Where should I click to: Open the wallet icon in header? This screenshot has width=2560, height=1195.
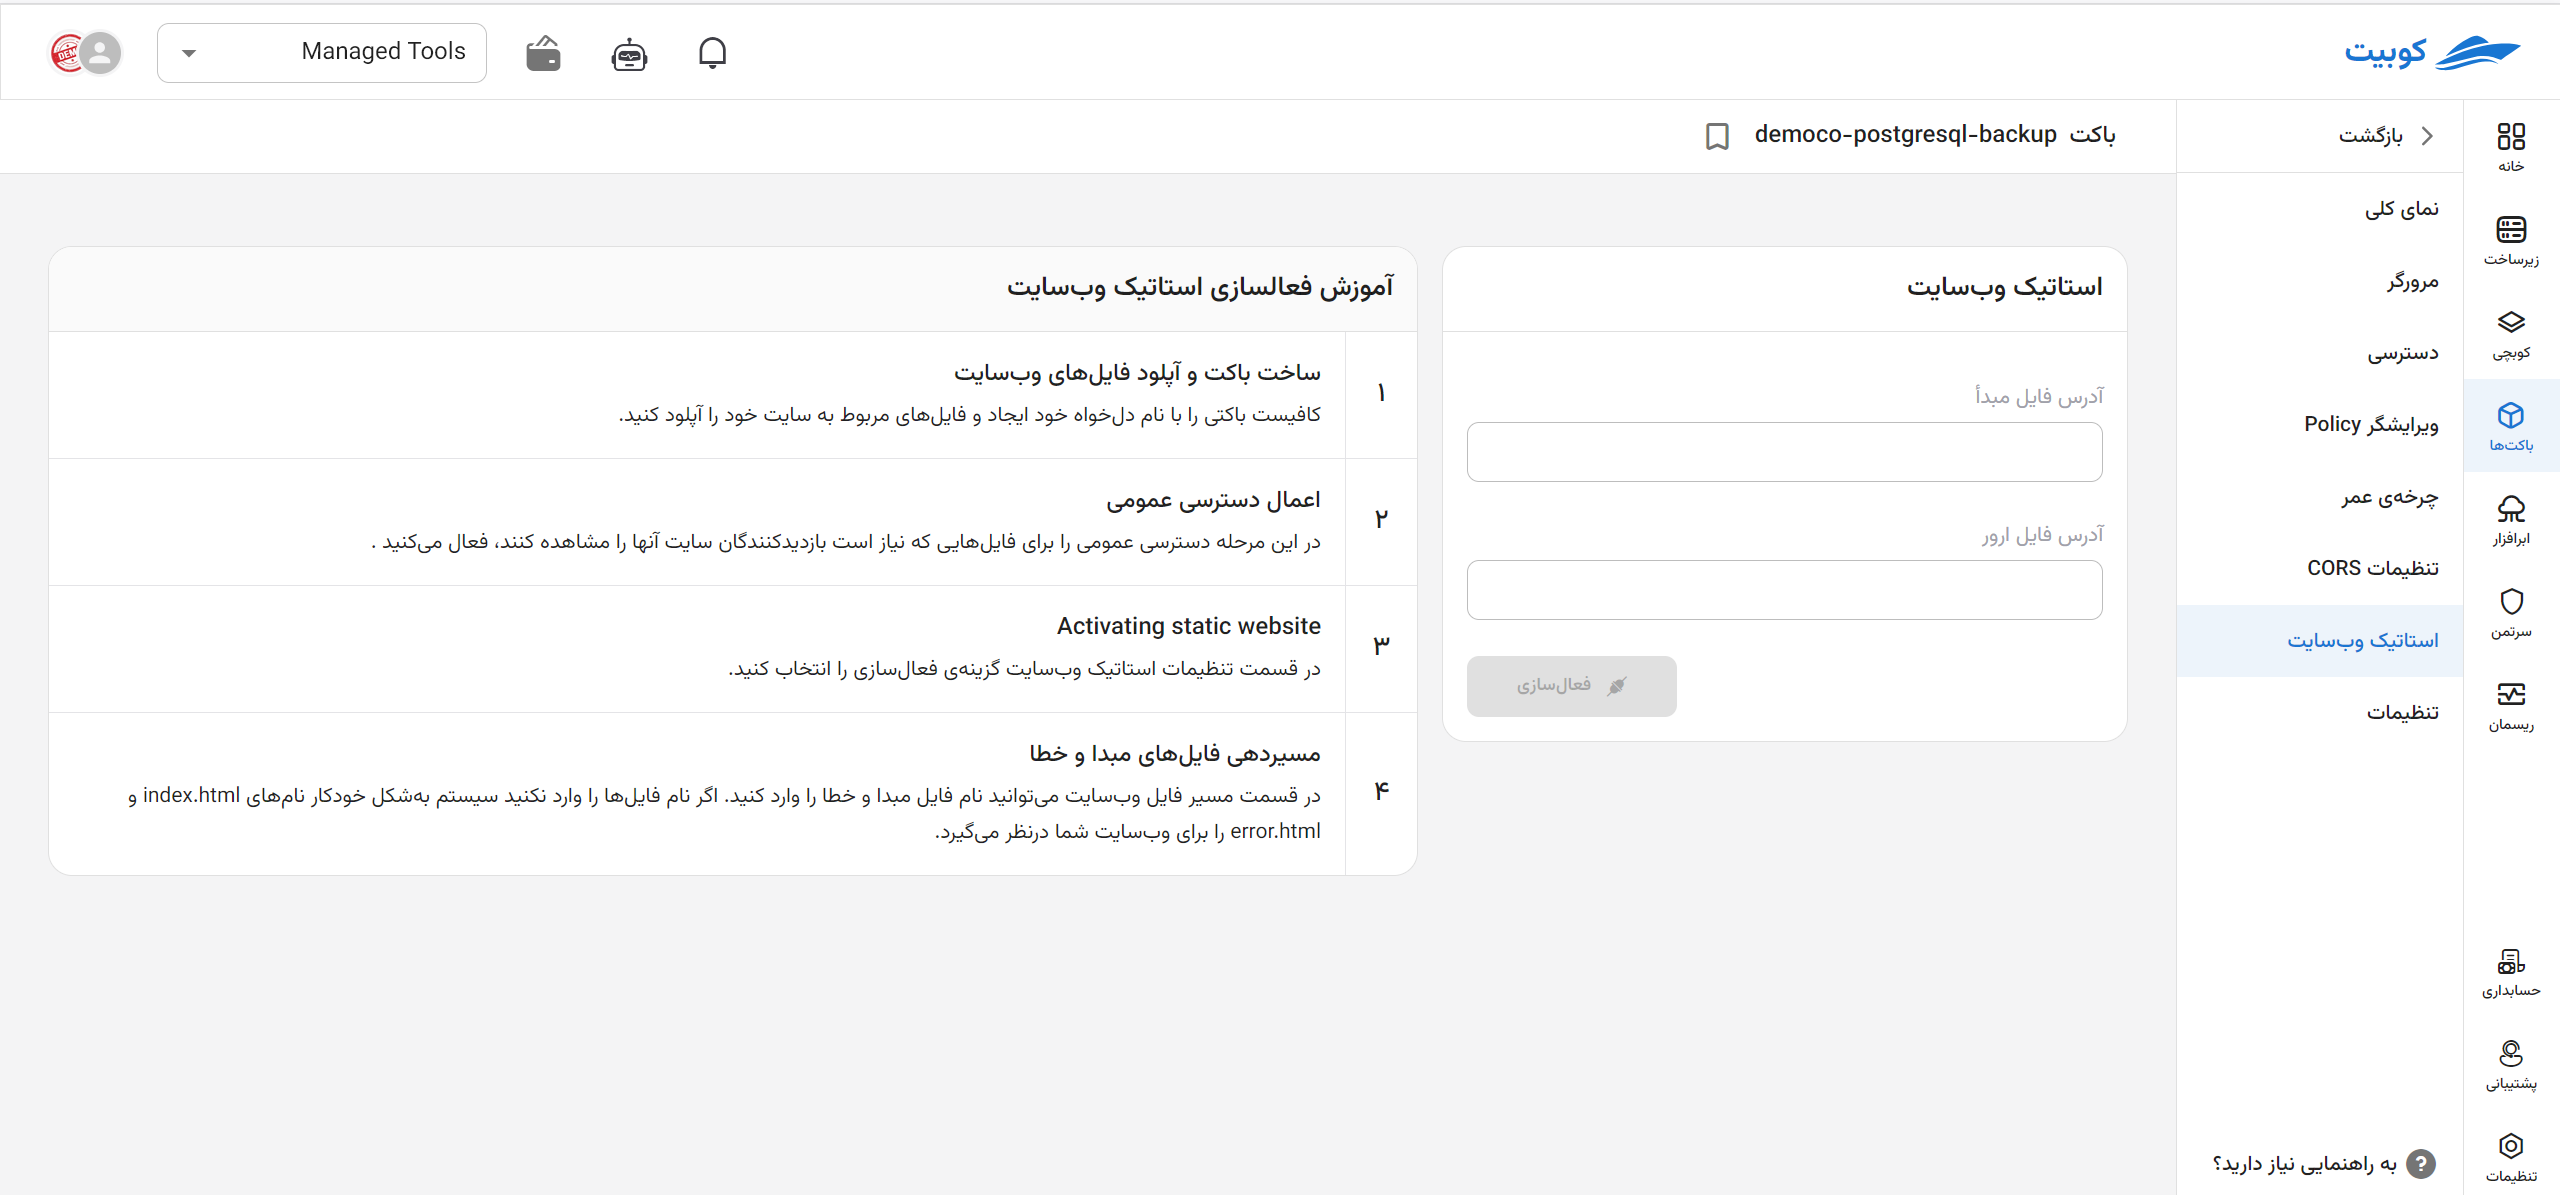[544, 53]
